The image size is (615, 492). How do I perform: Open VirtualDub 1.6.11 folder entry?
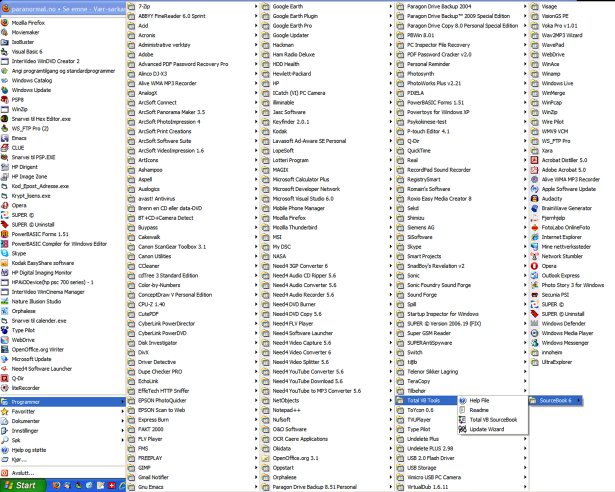pos(461,487)
